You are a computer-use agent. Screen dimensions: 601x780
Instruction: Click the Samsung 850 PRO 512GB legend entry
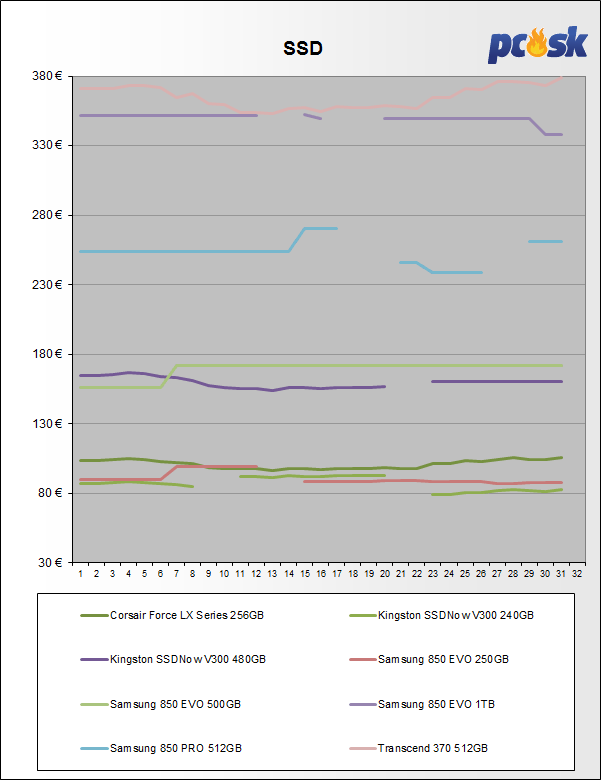click(x=161, y=748)
